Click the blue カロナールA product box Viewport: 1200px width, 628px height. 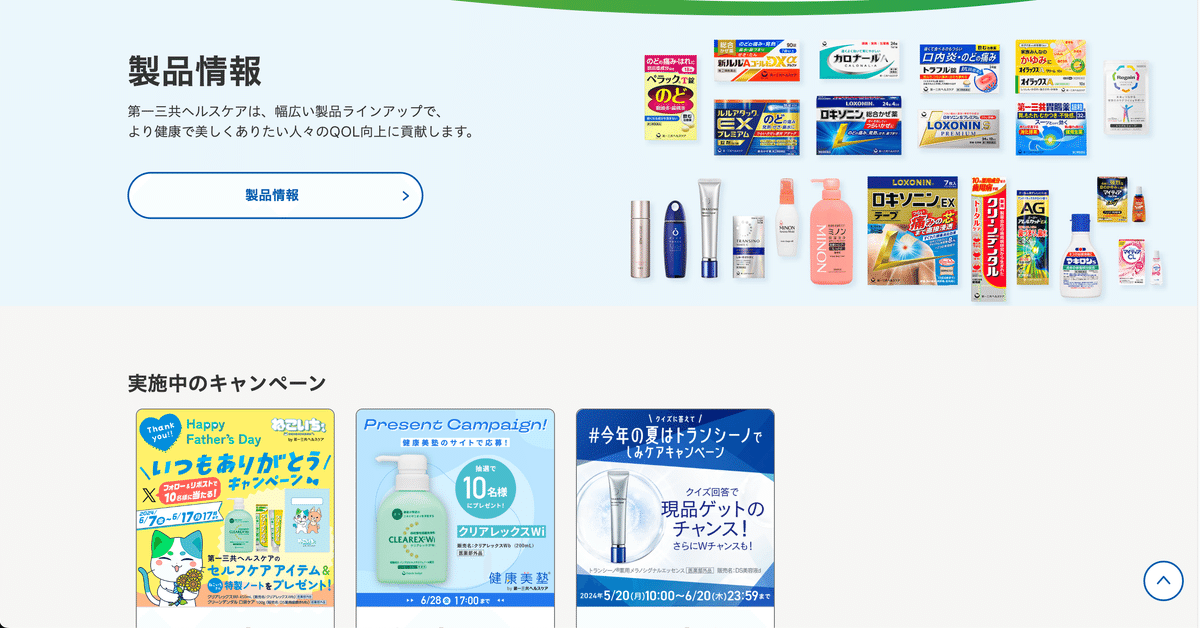pyautogui.click(x=859, y=60)
